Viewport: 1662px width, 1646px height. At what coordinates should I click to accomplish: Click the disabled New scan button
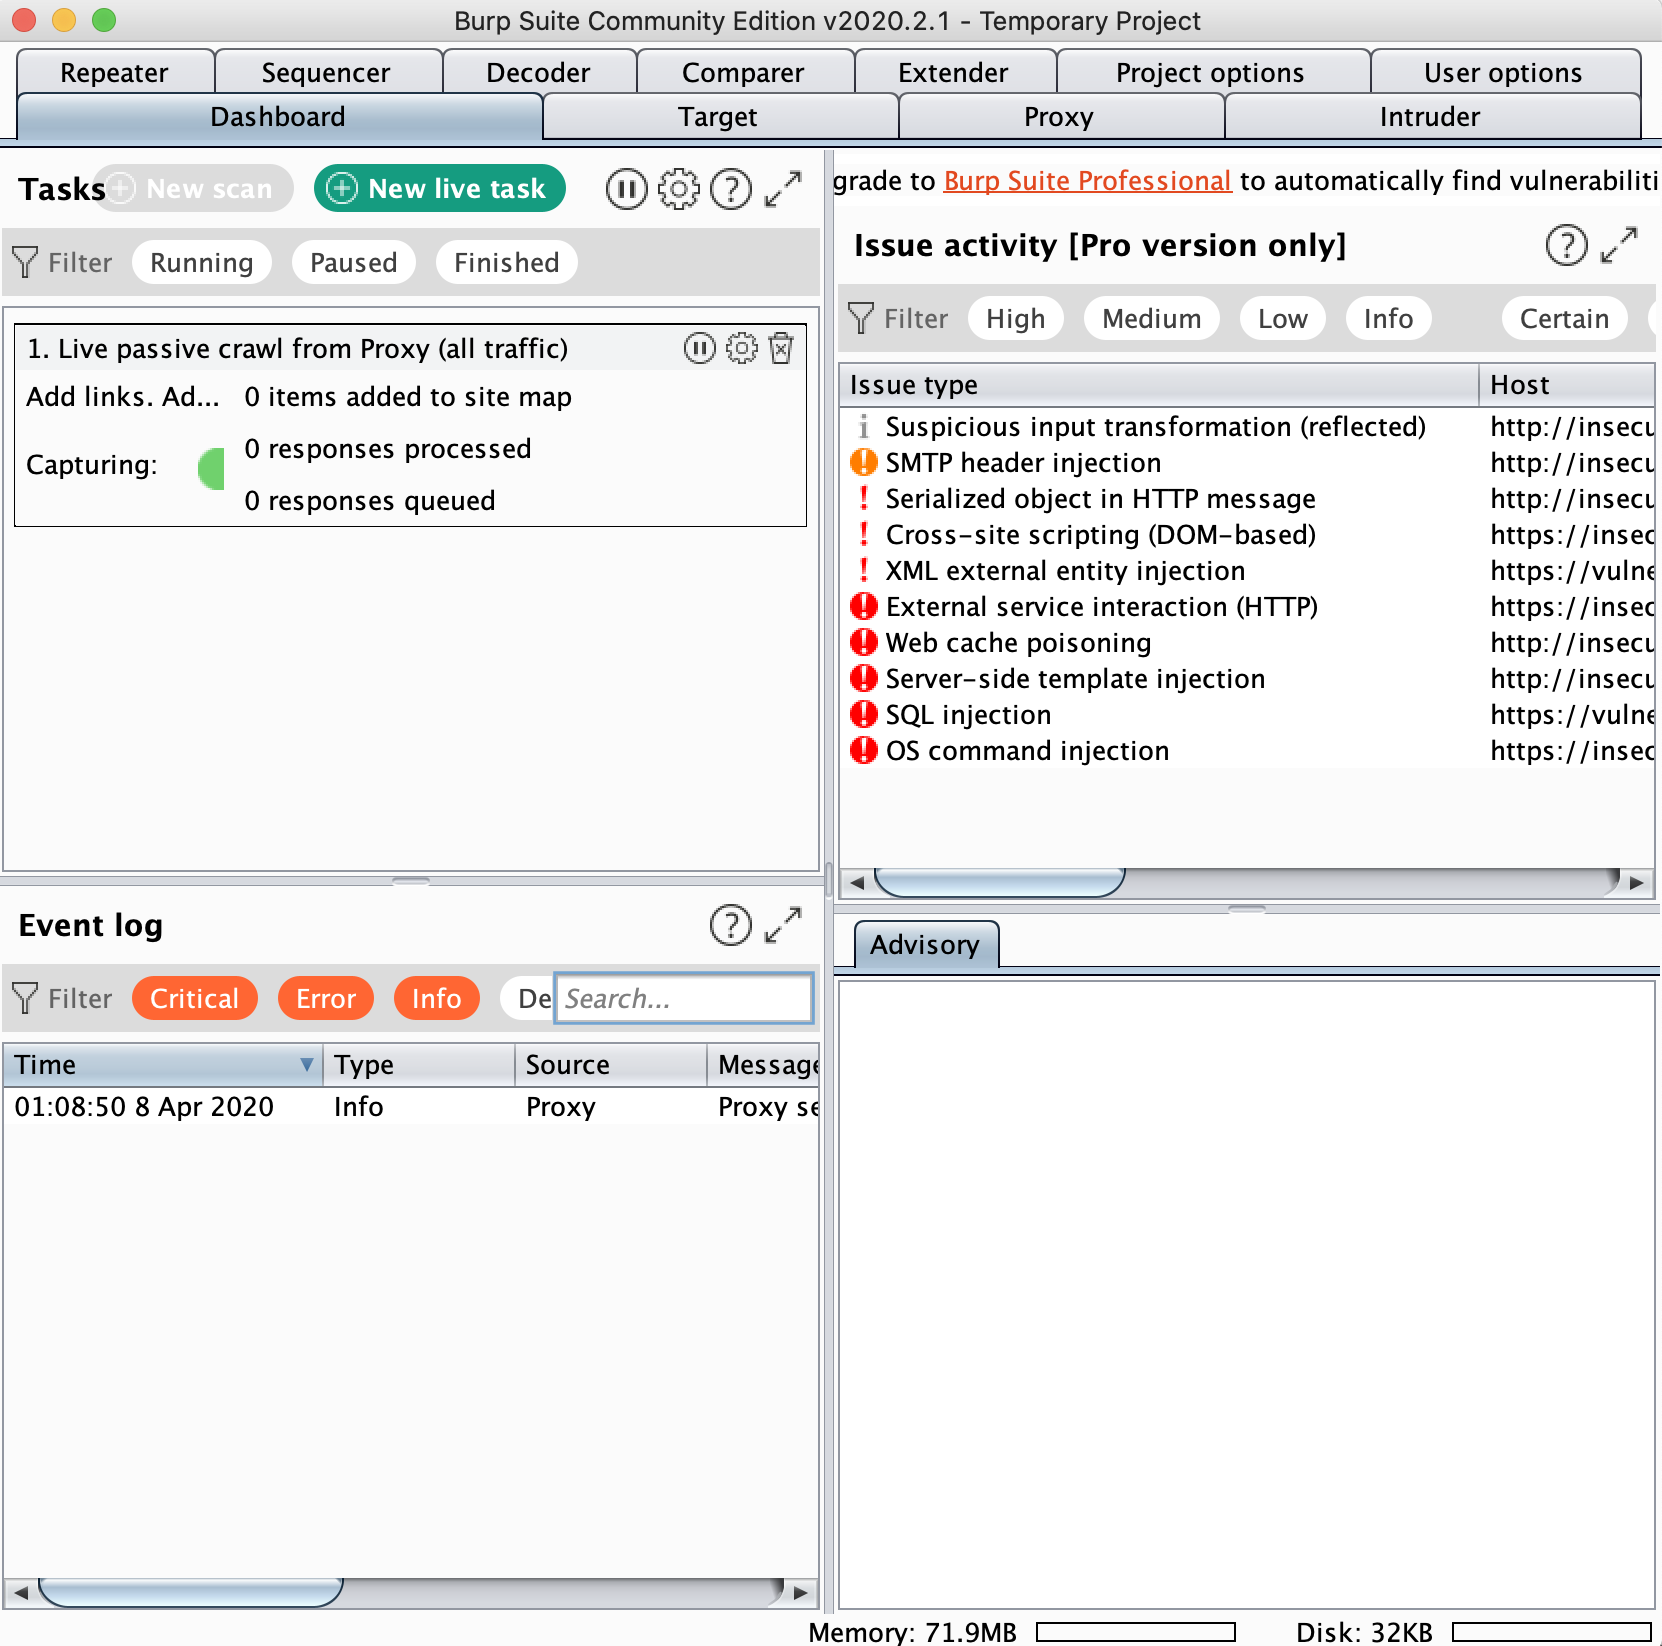(x=196, y=189)
